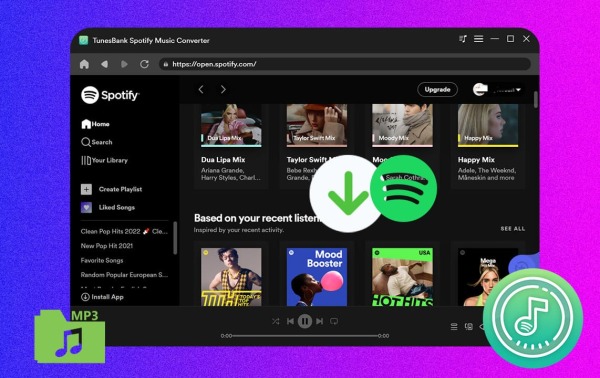Viewport: 600px width, 378px height.
Task: Click the playback progress bar
Action: [x=305, y=336]
